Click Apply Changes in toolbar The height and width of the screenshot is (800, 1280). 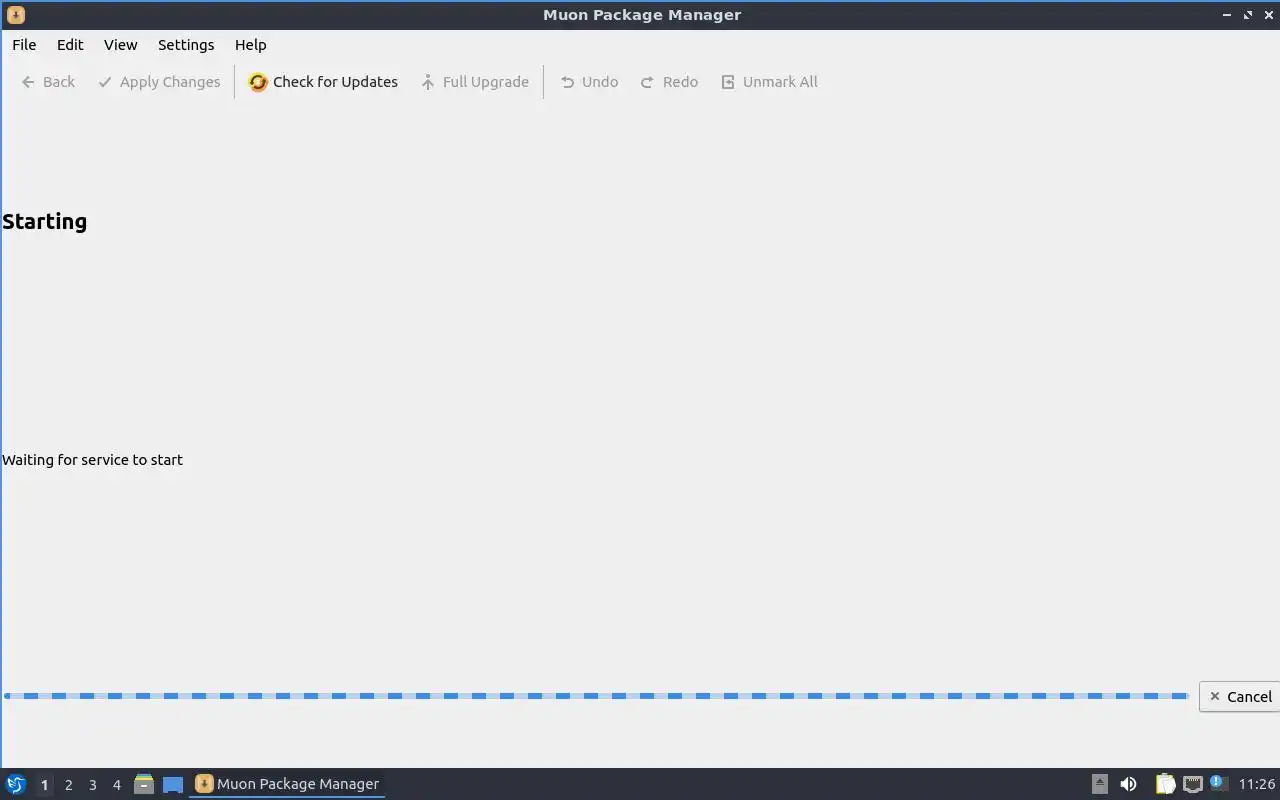[x=159, y=82]
